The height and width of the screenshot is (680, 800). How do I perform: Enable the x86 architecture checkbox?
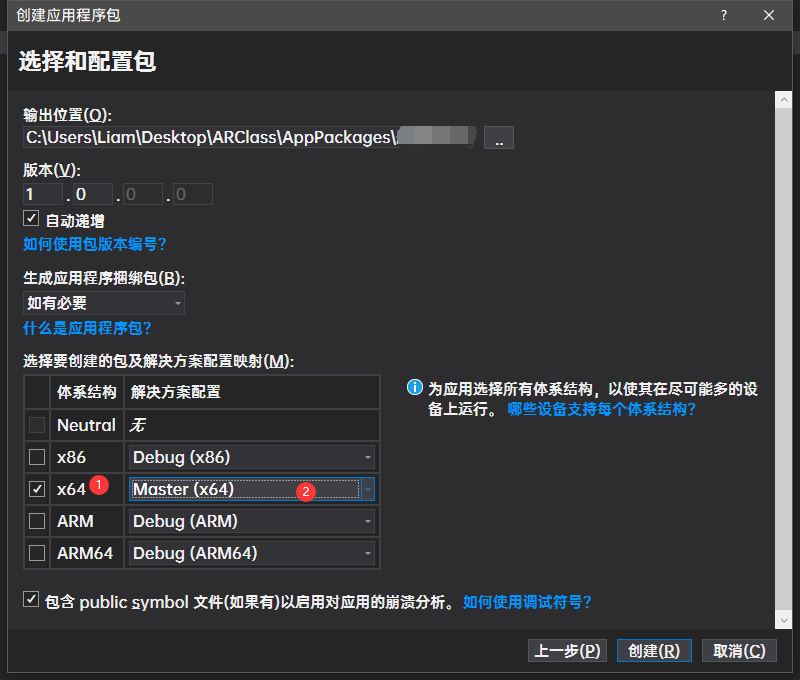36,457
